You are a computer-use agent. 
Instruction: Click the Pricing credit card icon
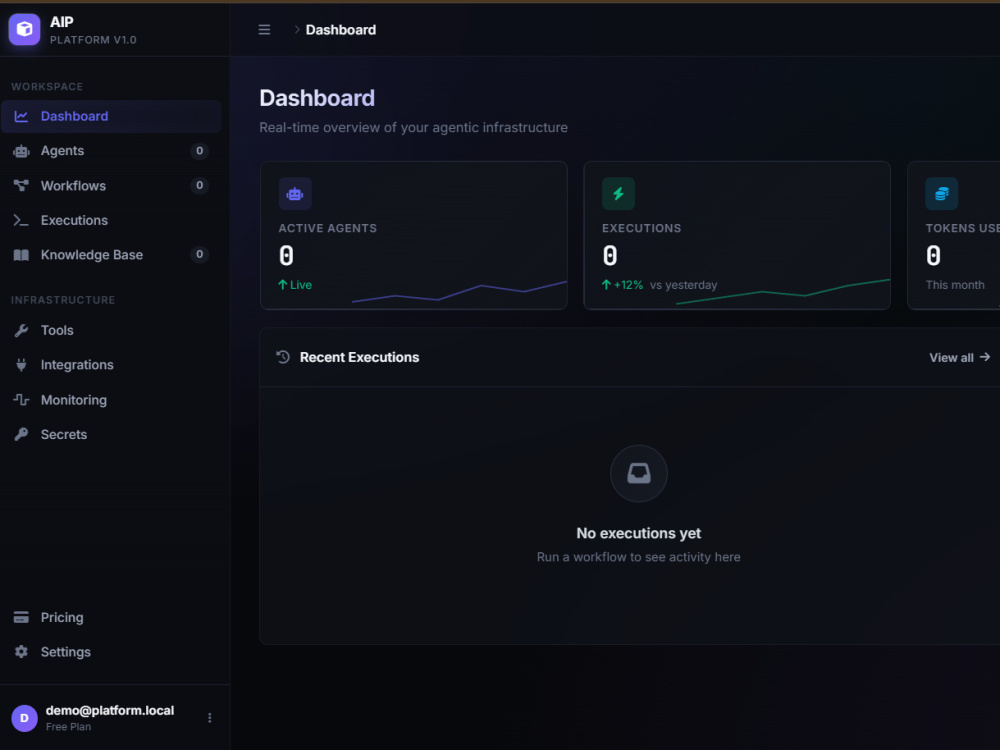pos(21,617)
